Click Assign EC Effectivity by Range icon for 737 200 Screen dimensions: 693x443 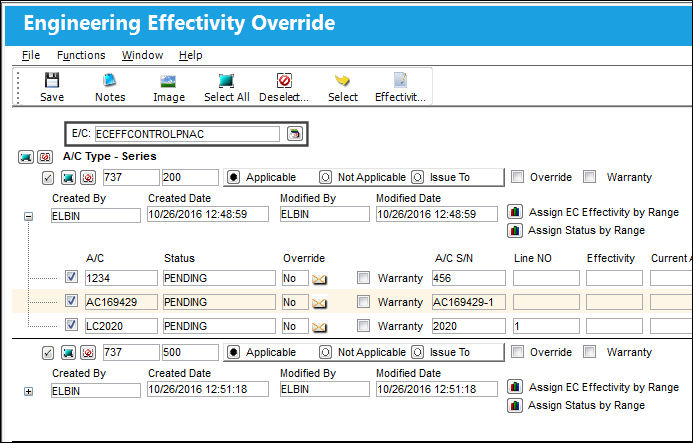515,212
